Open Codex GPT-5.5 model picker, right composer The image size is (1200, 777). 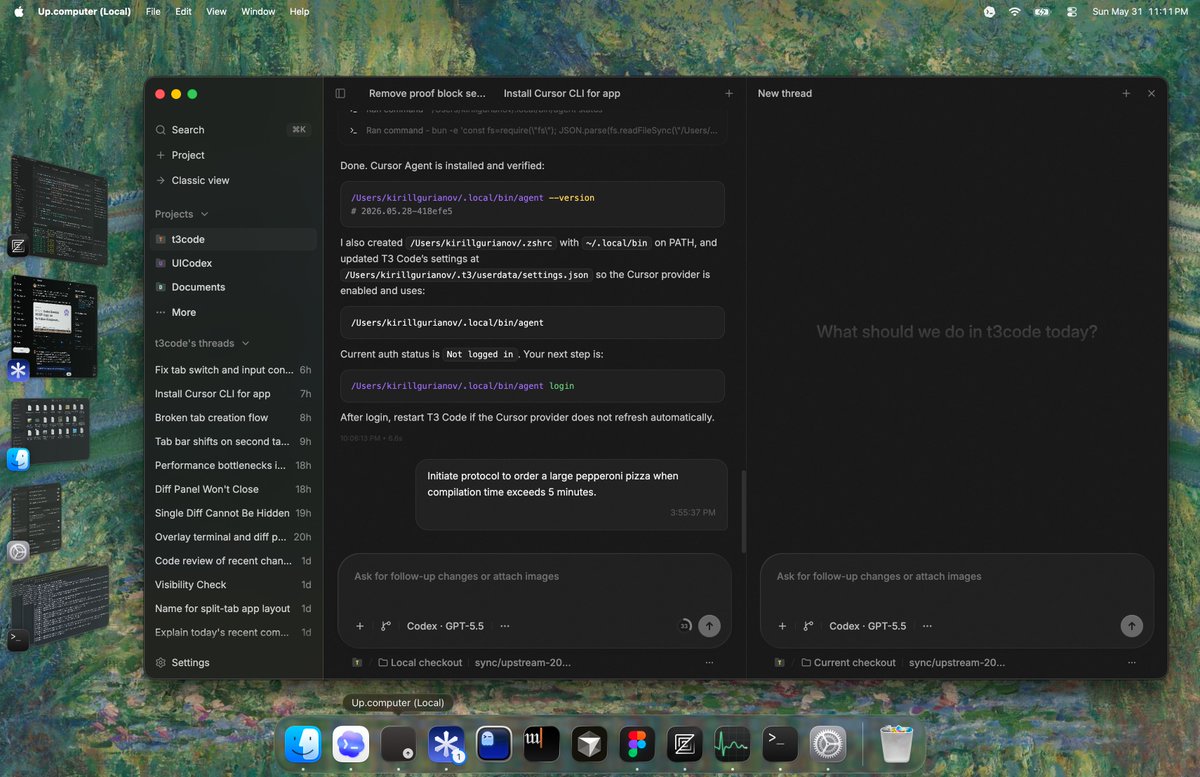click(x=868, y=626)
